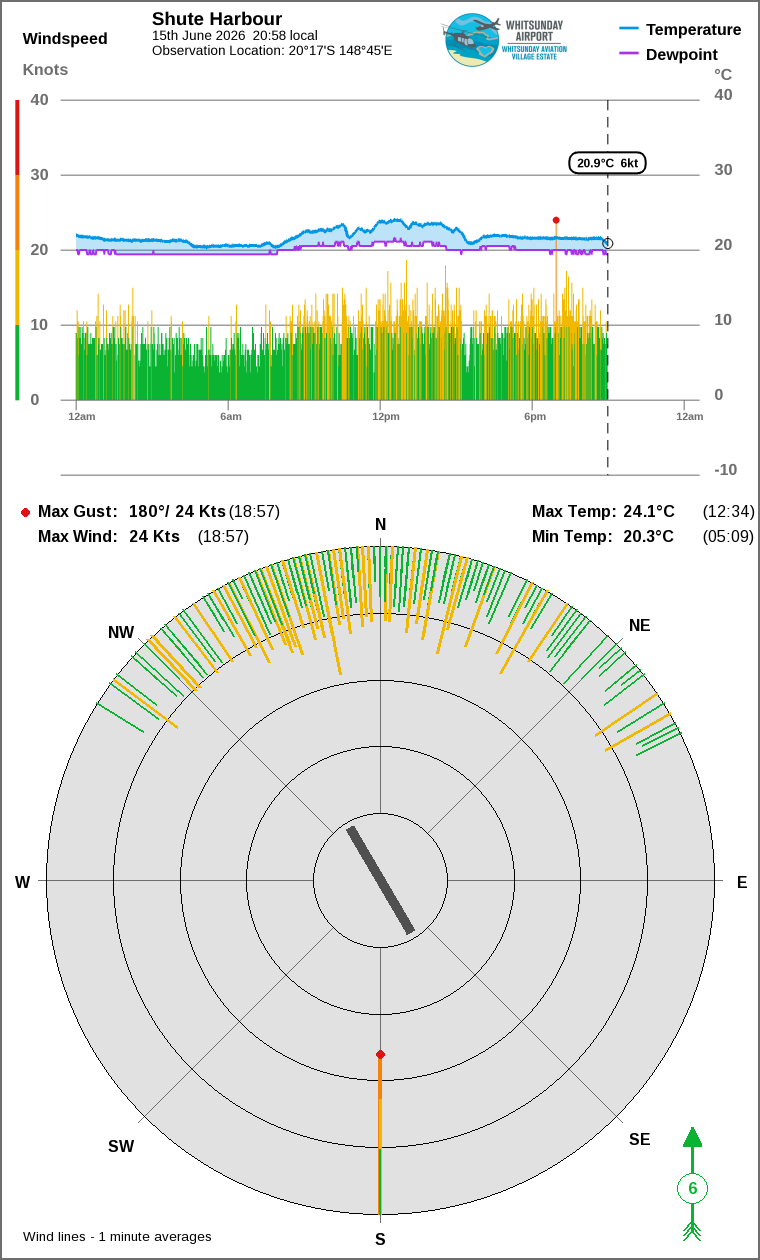Click the W compass label
The height and width of the screenshot is (1260, 760).
pos(22,882)
